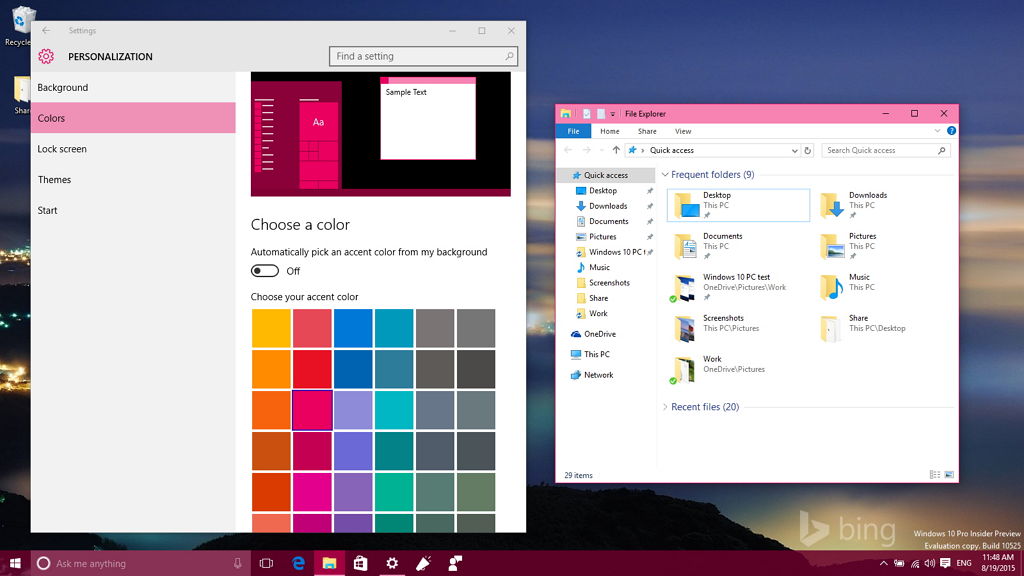The width and height of the screenshot is (1024, 576).
Task: Select Lock screen in Personalization sidebar
Action: (62, 148)
